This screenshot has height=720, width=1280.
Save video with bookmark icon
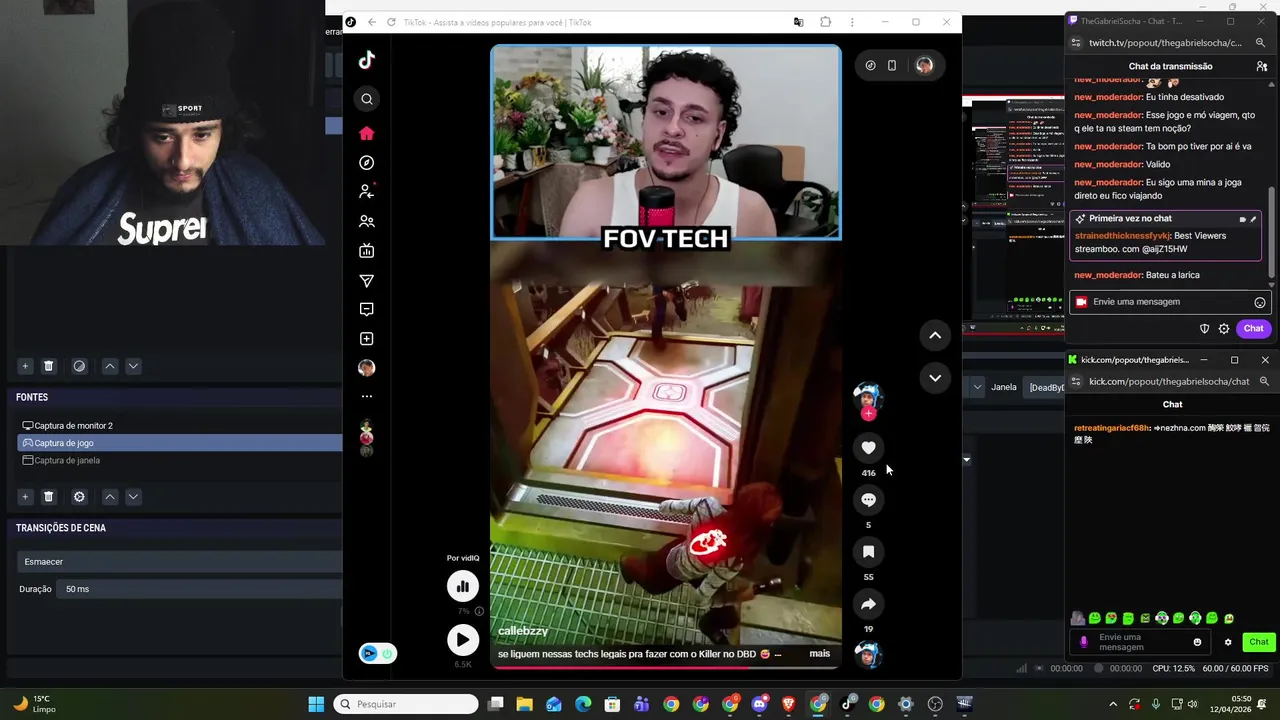click(x=868, y=552)
